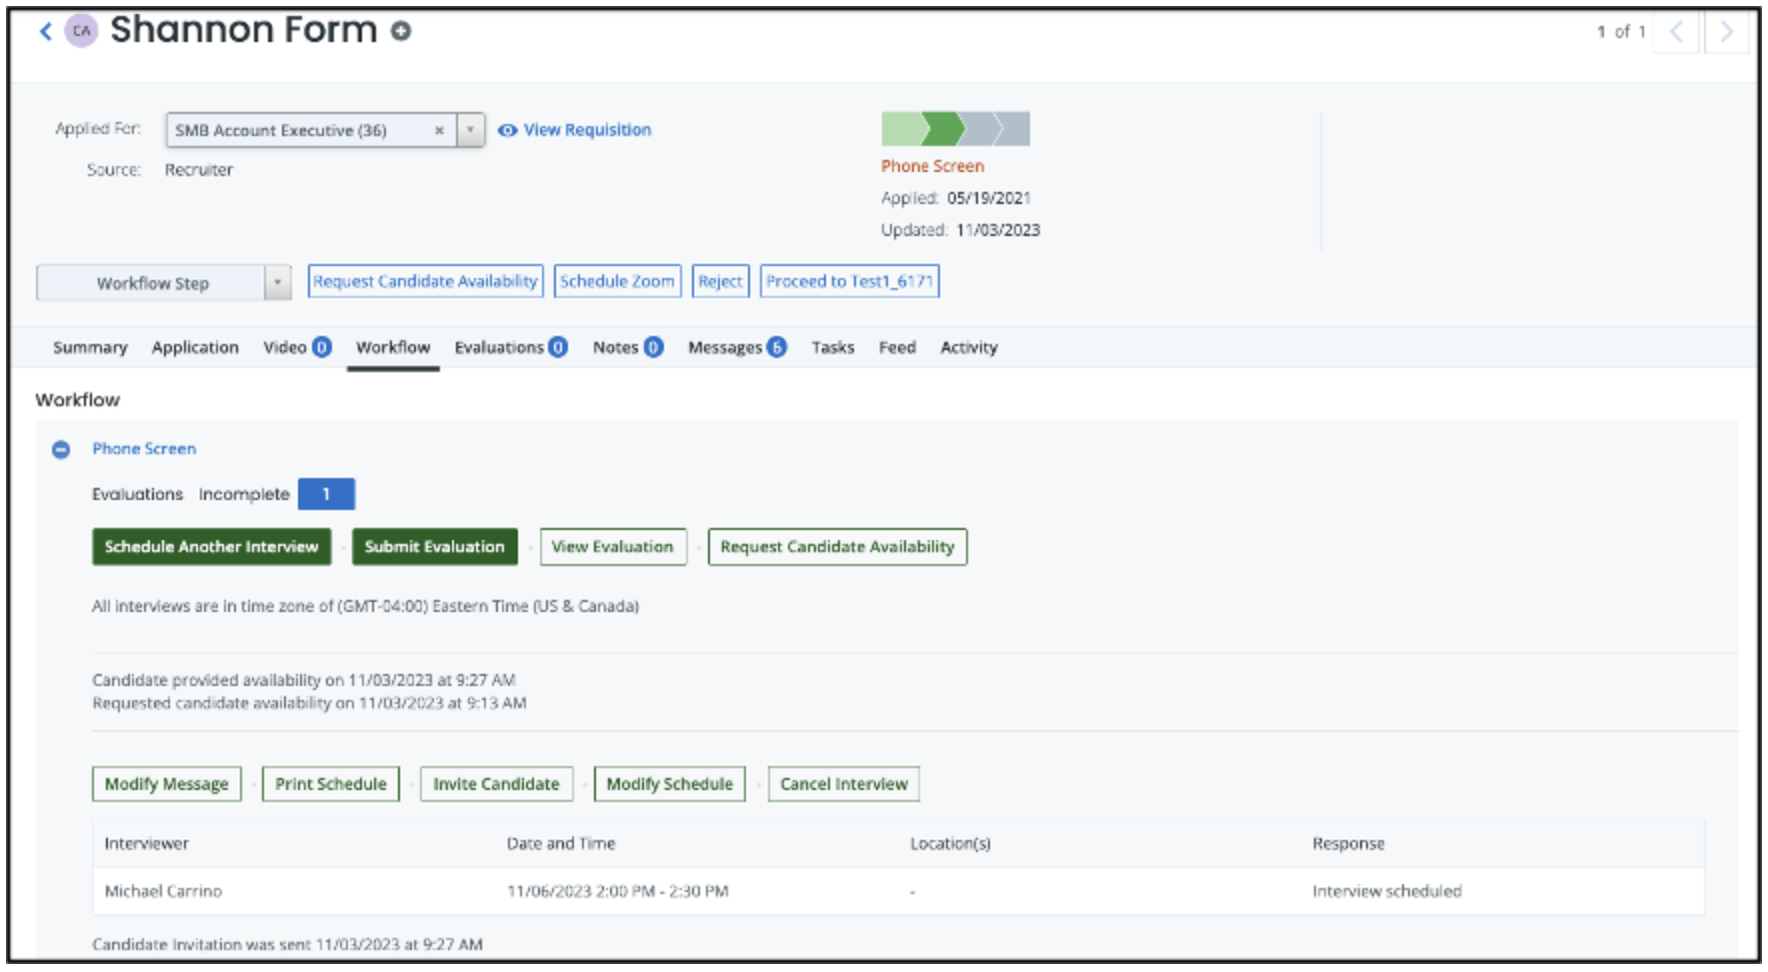1768x972 pixels.
Task: Click the eye icon beside View Requisition
Action: 508,130
